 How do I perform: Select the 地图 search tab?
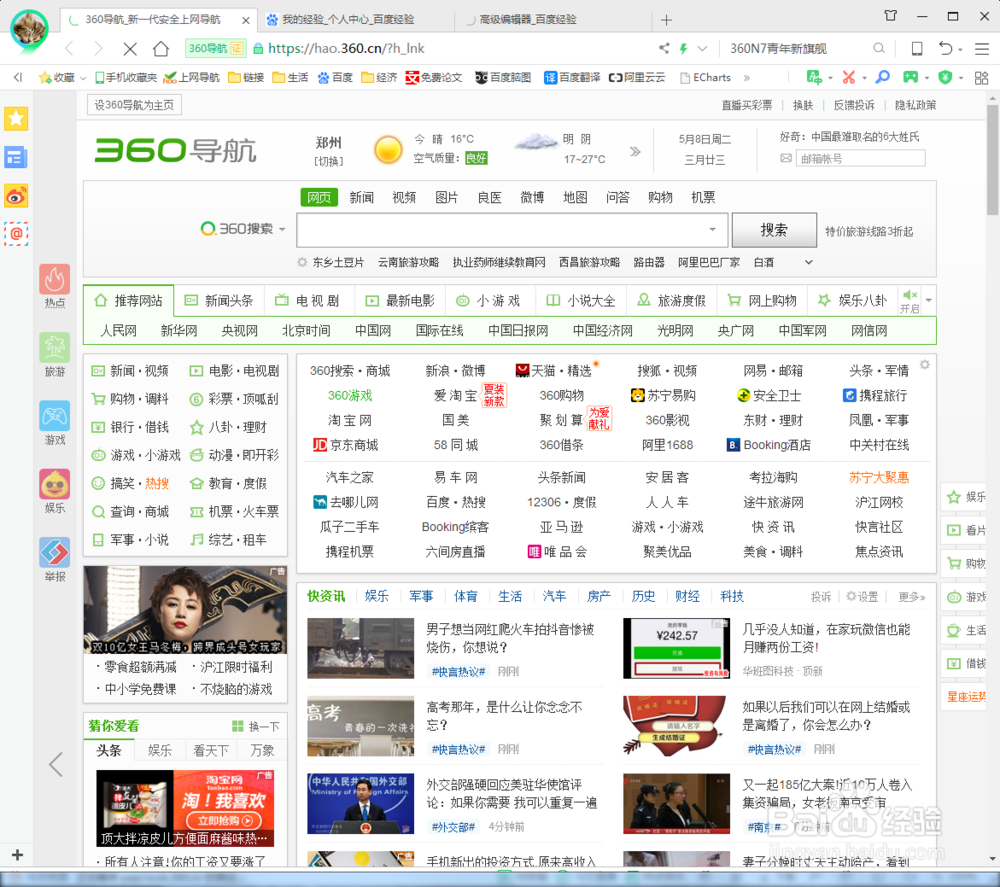coord(575,197)
